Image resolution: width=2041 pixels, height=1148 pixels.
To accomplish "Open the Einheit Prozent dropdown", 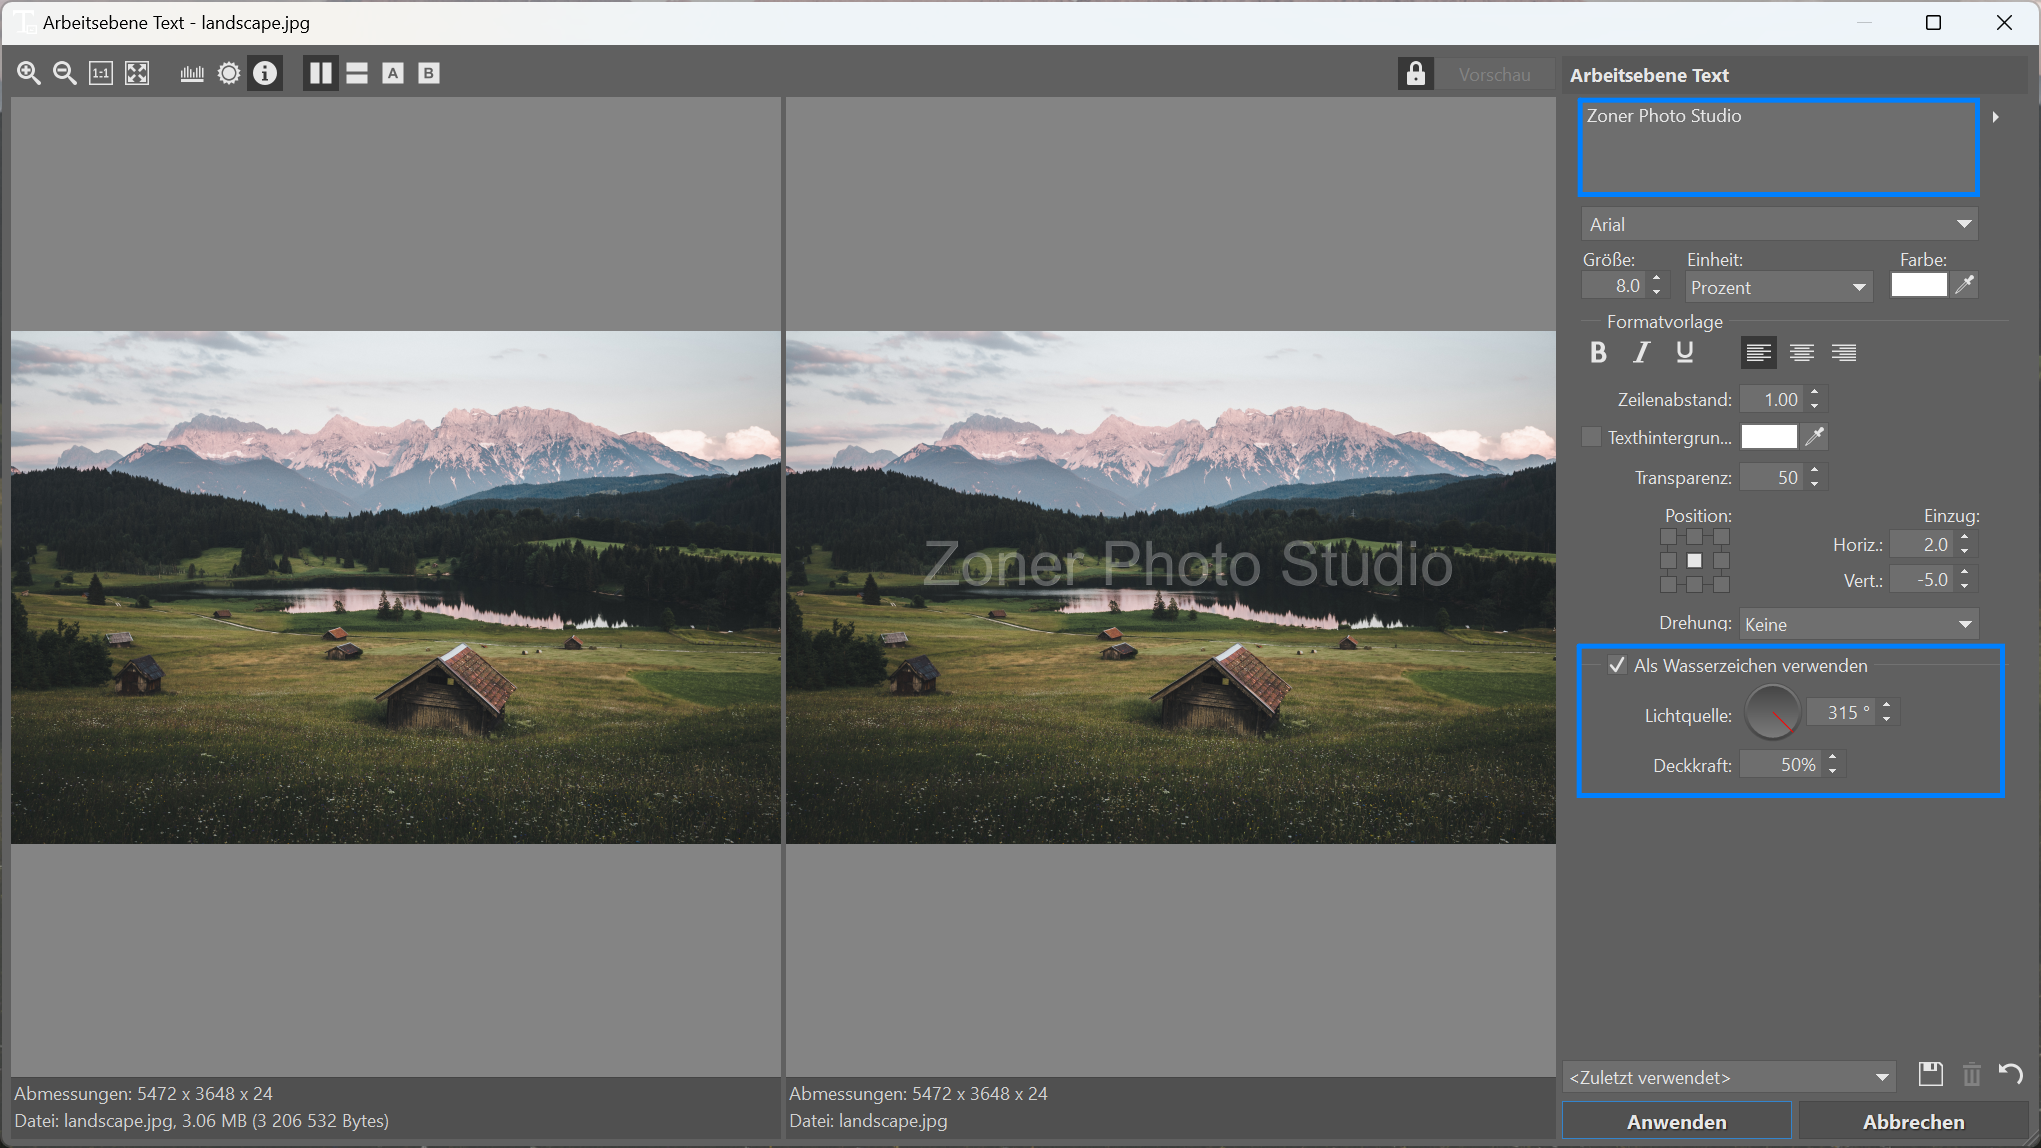I will click(x=1778, y=287).
